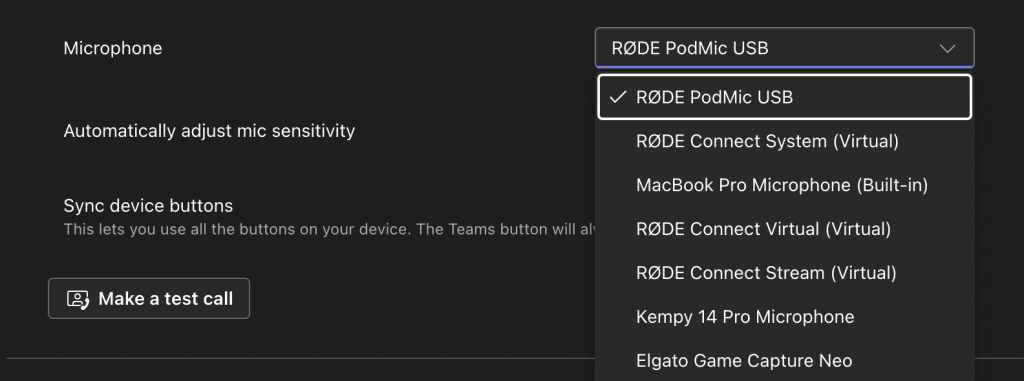The width and height of the screenshot is (1024, 381).
Task: Click Automatically adjust mic sensitivity label
Action: 209,131
